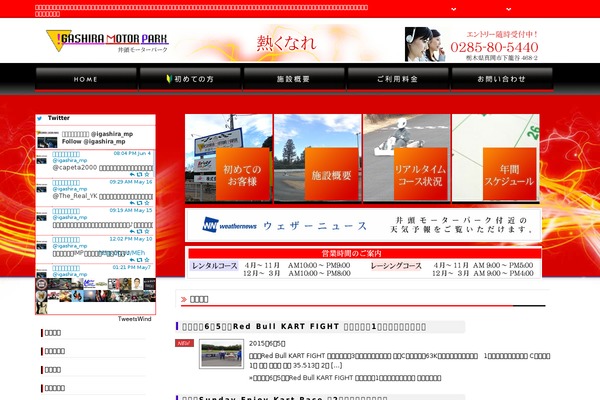Viewport: 600px width, 400px height.
Task: Click the レンタルコース label
Action: (x=214, y=265)
